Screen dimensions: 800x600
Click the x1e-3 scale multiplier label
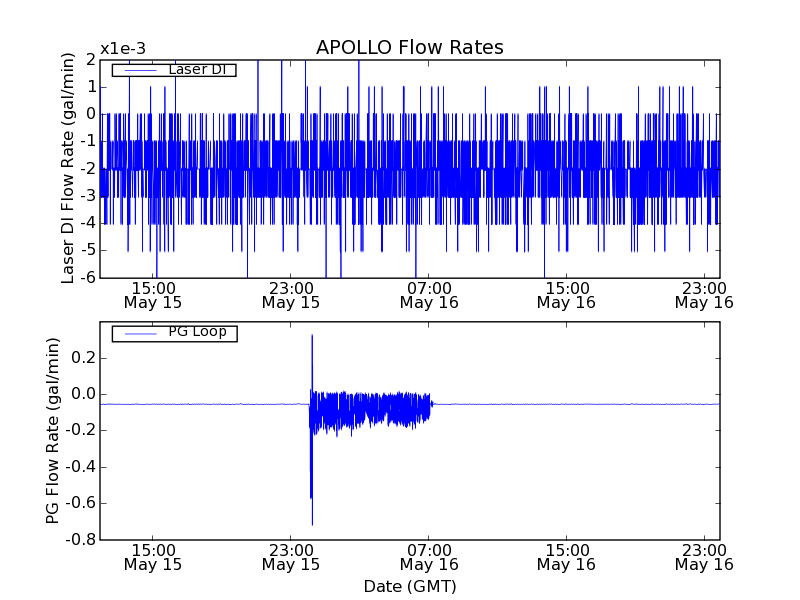tap(123, 49)
